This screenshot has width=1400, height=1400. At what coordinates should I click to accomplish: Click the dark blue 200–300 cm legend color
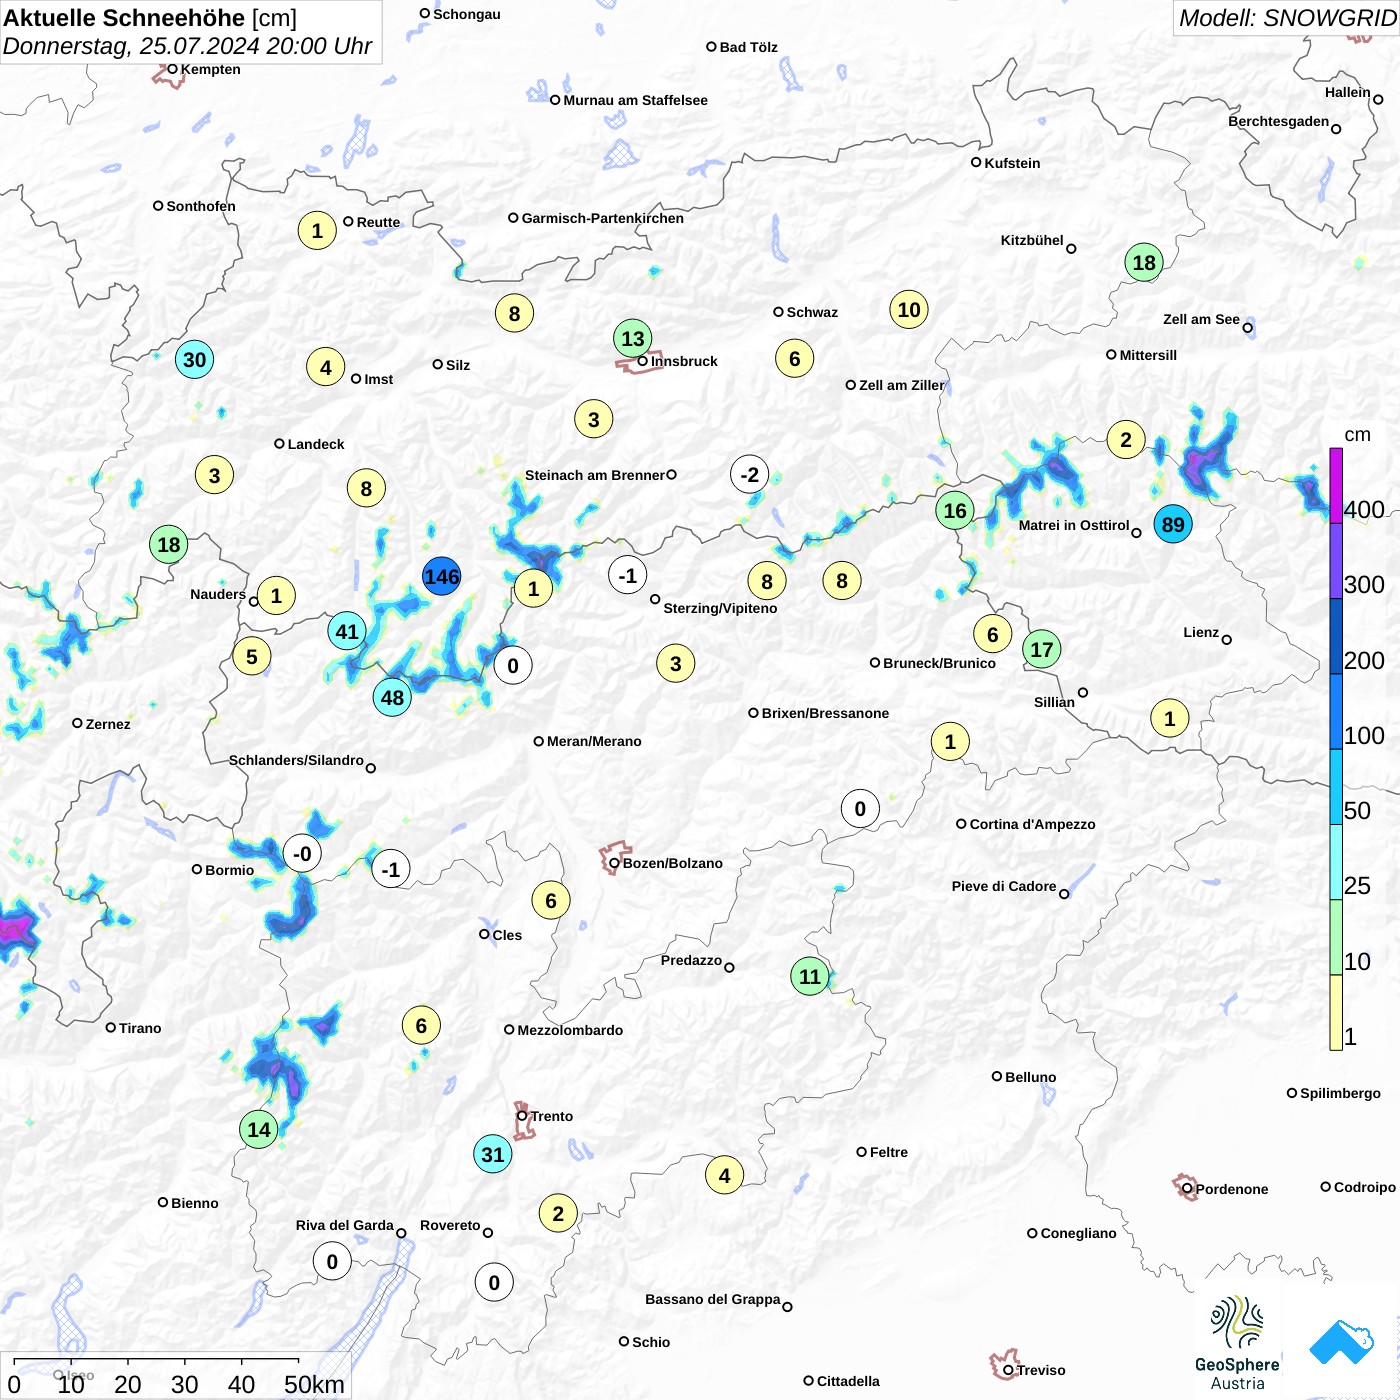1336,636
